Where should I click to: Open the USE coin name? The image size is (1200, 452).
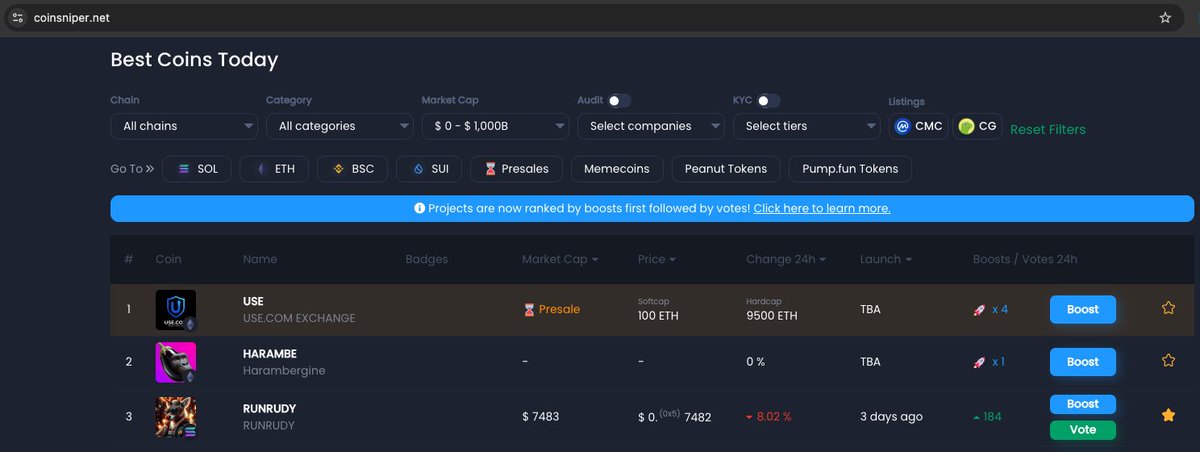tap(253, 301)
